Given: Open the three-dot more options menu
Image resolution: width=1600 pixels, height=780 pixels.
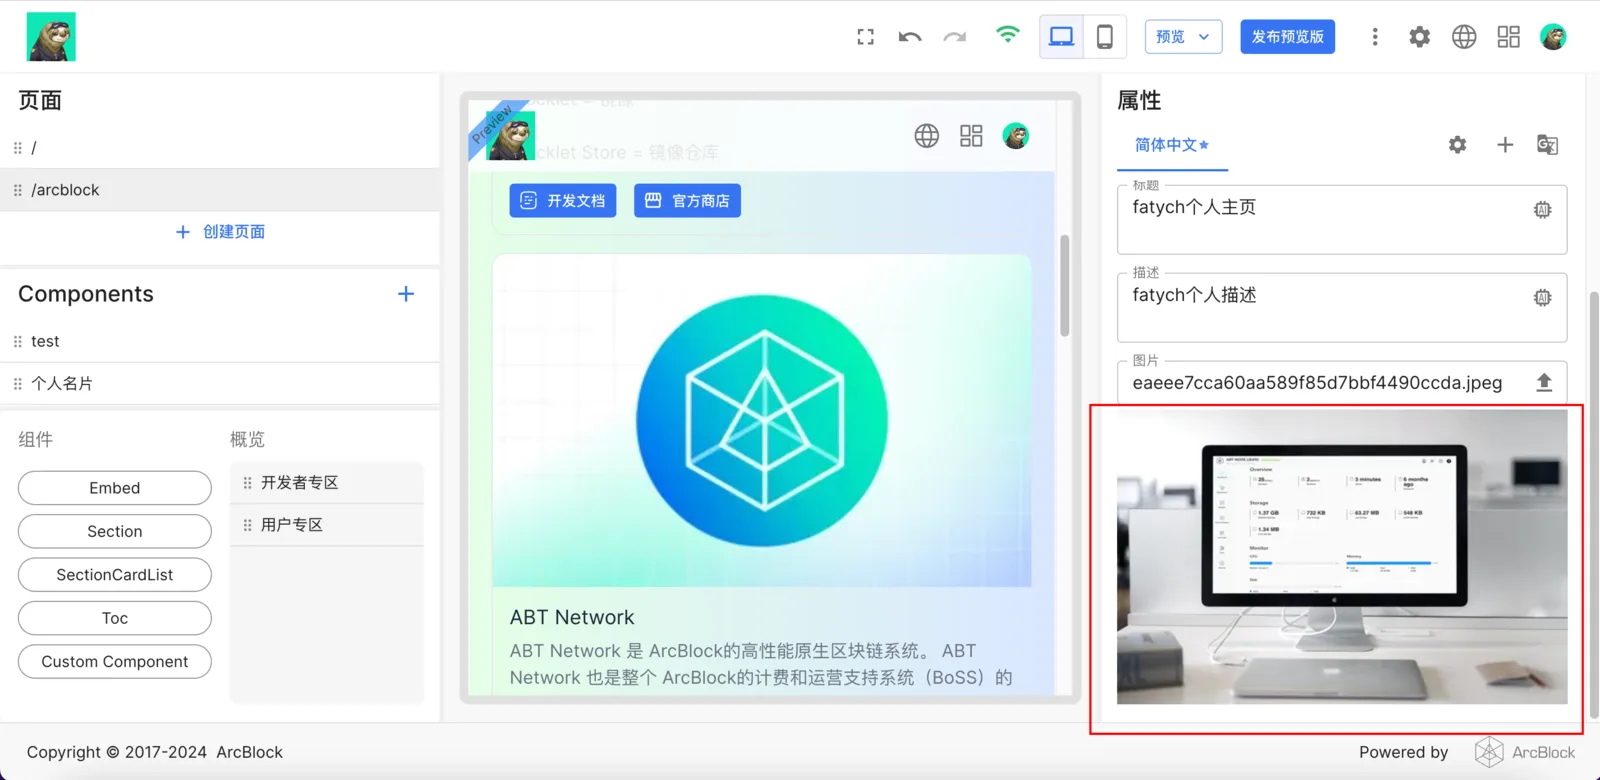Looking at the screenshot, I should pos(1375,37).
